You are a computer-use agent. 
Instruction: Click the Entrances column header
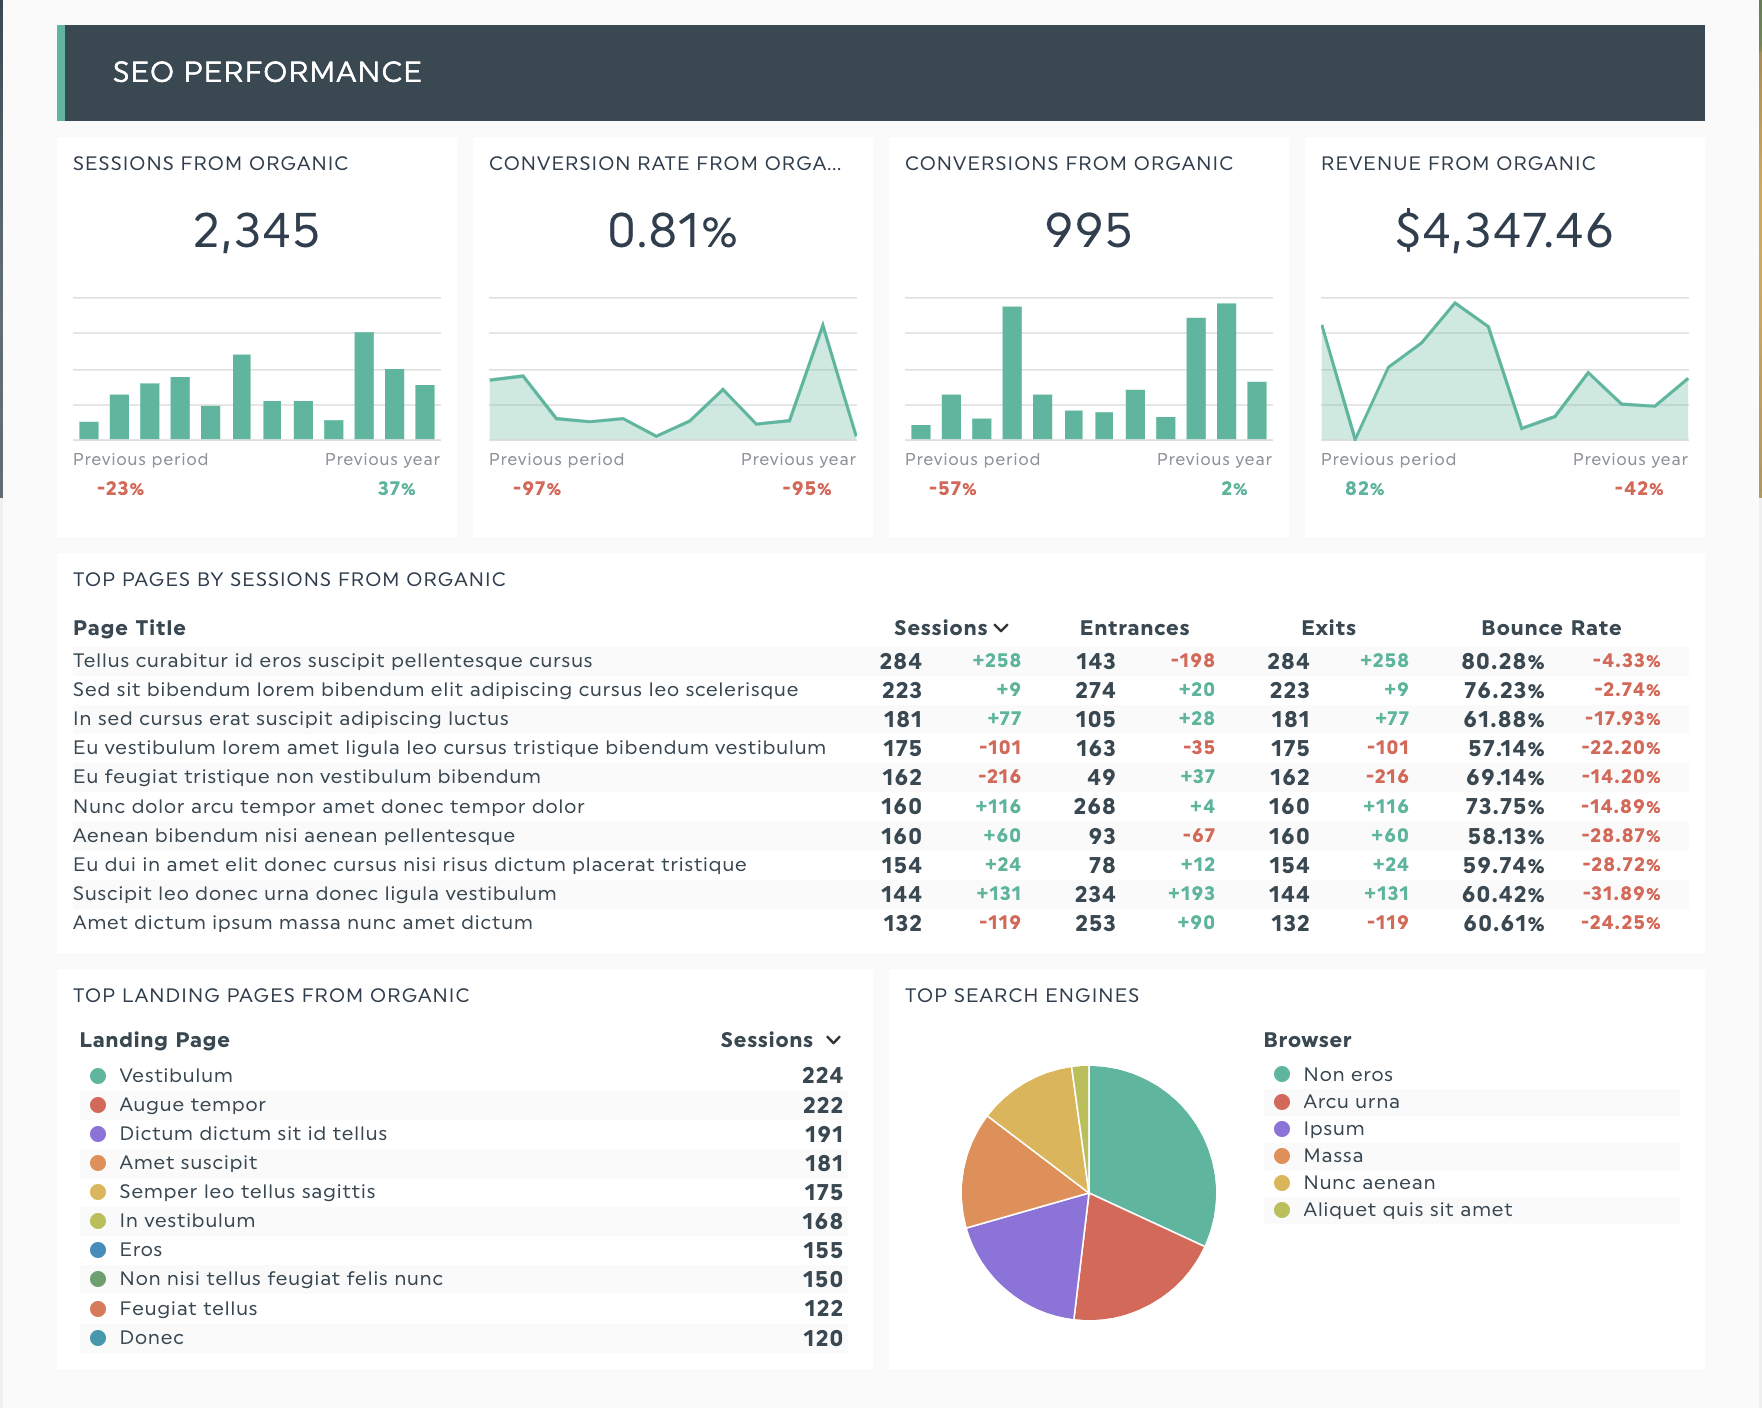pyautogui.click(x=1134, y=628)
